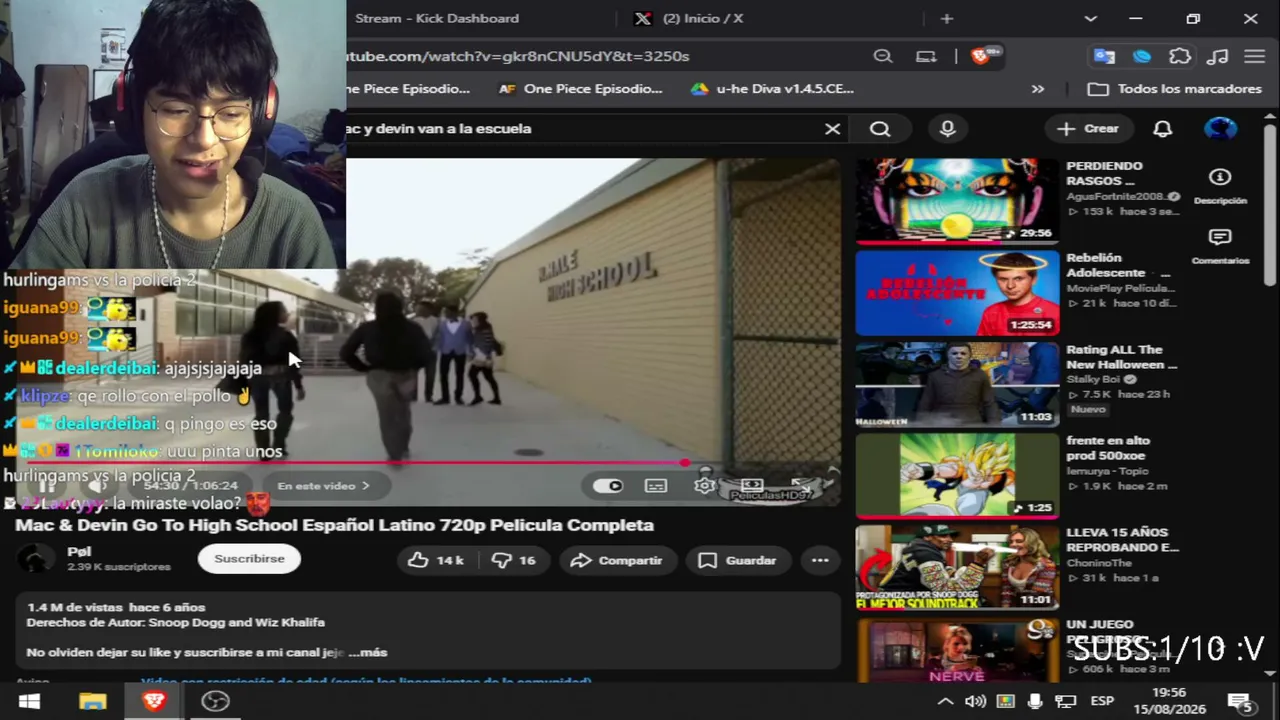Open YouTube notifications bell

[x=1162, y=128]
